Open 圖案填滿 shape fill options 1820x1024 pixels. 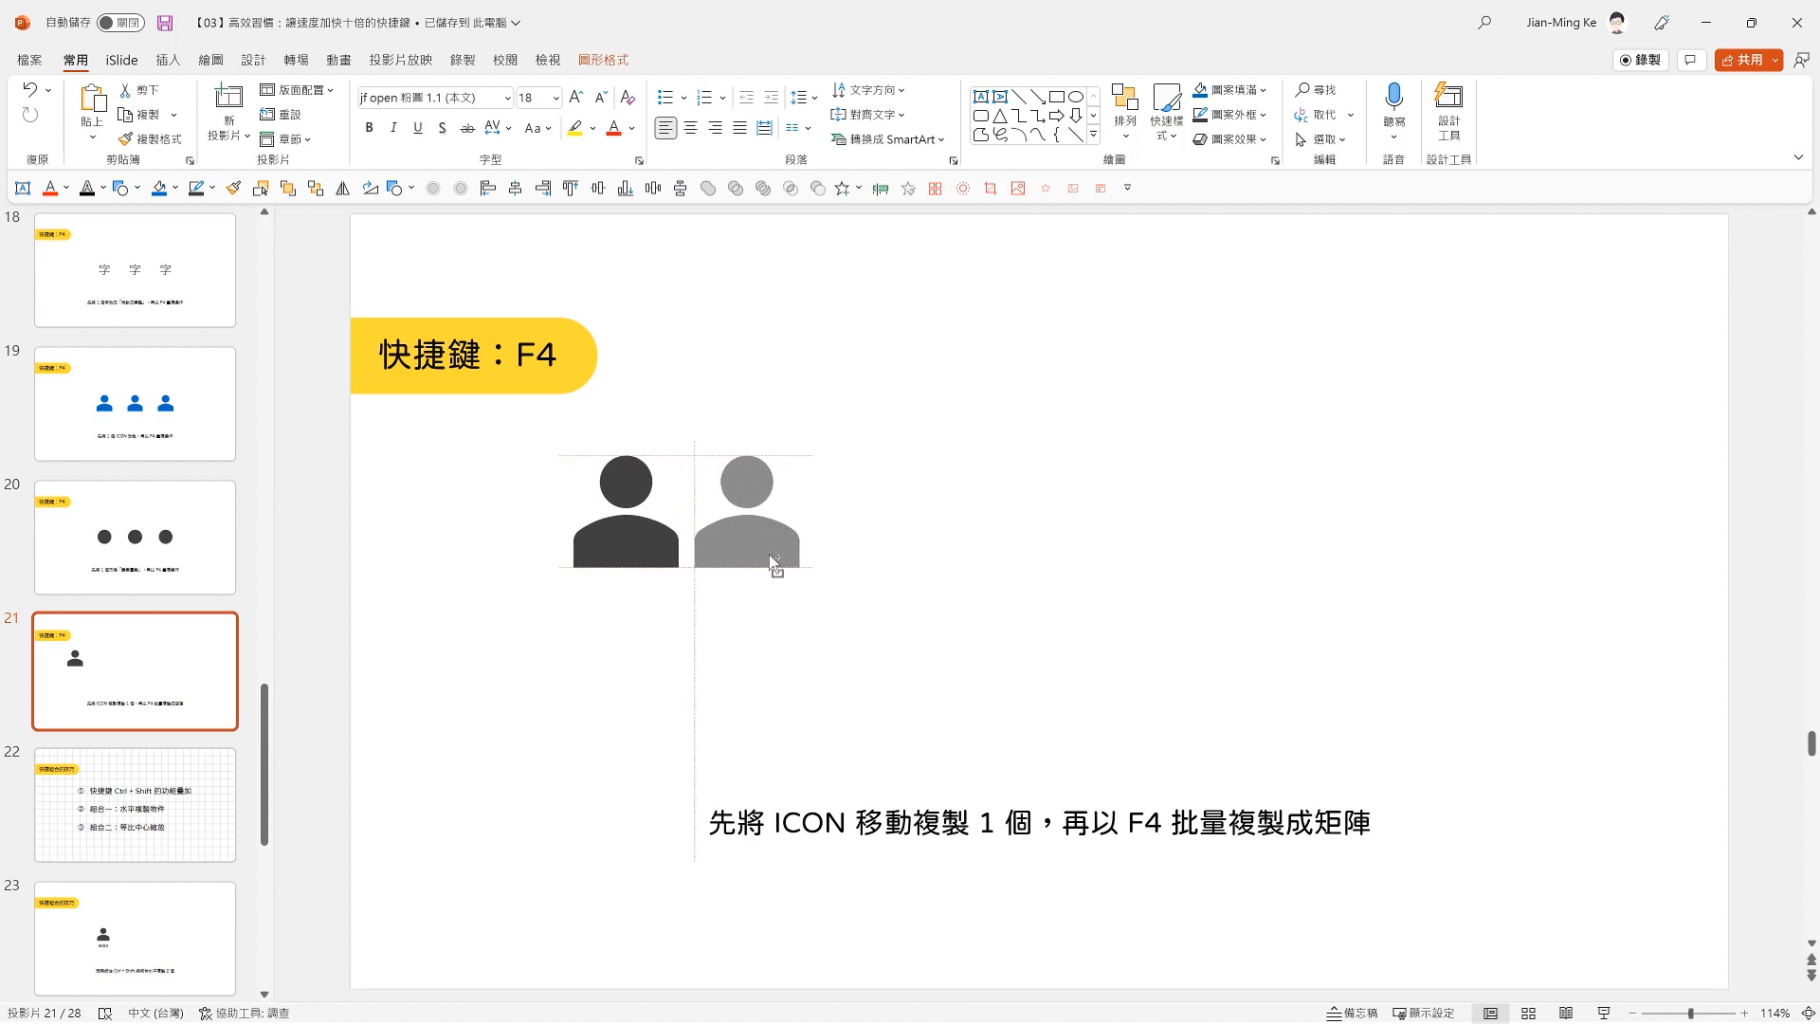point(1230,89)
